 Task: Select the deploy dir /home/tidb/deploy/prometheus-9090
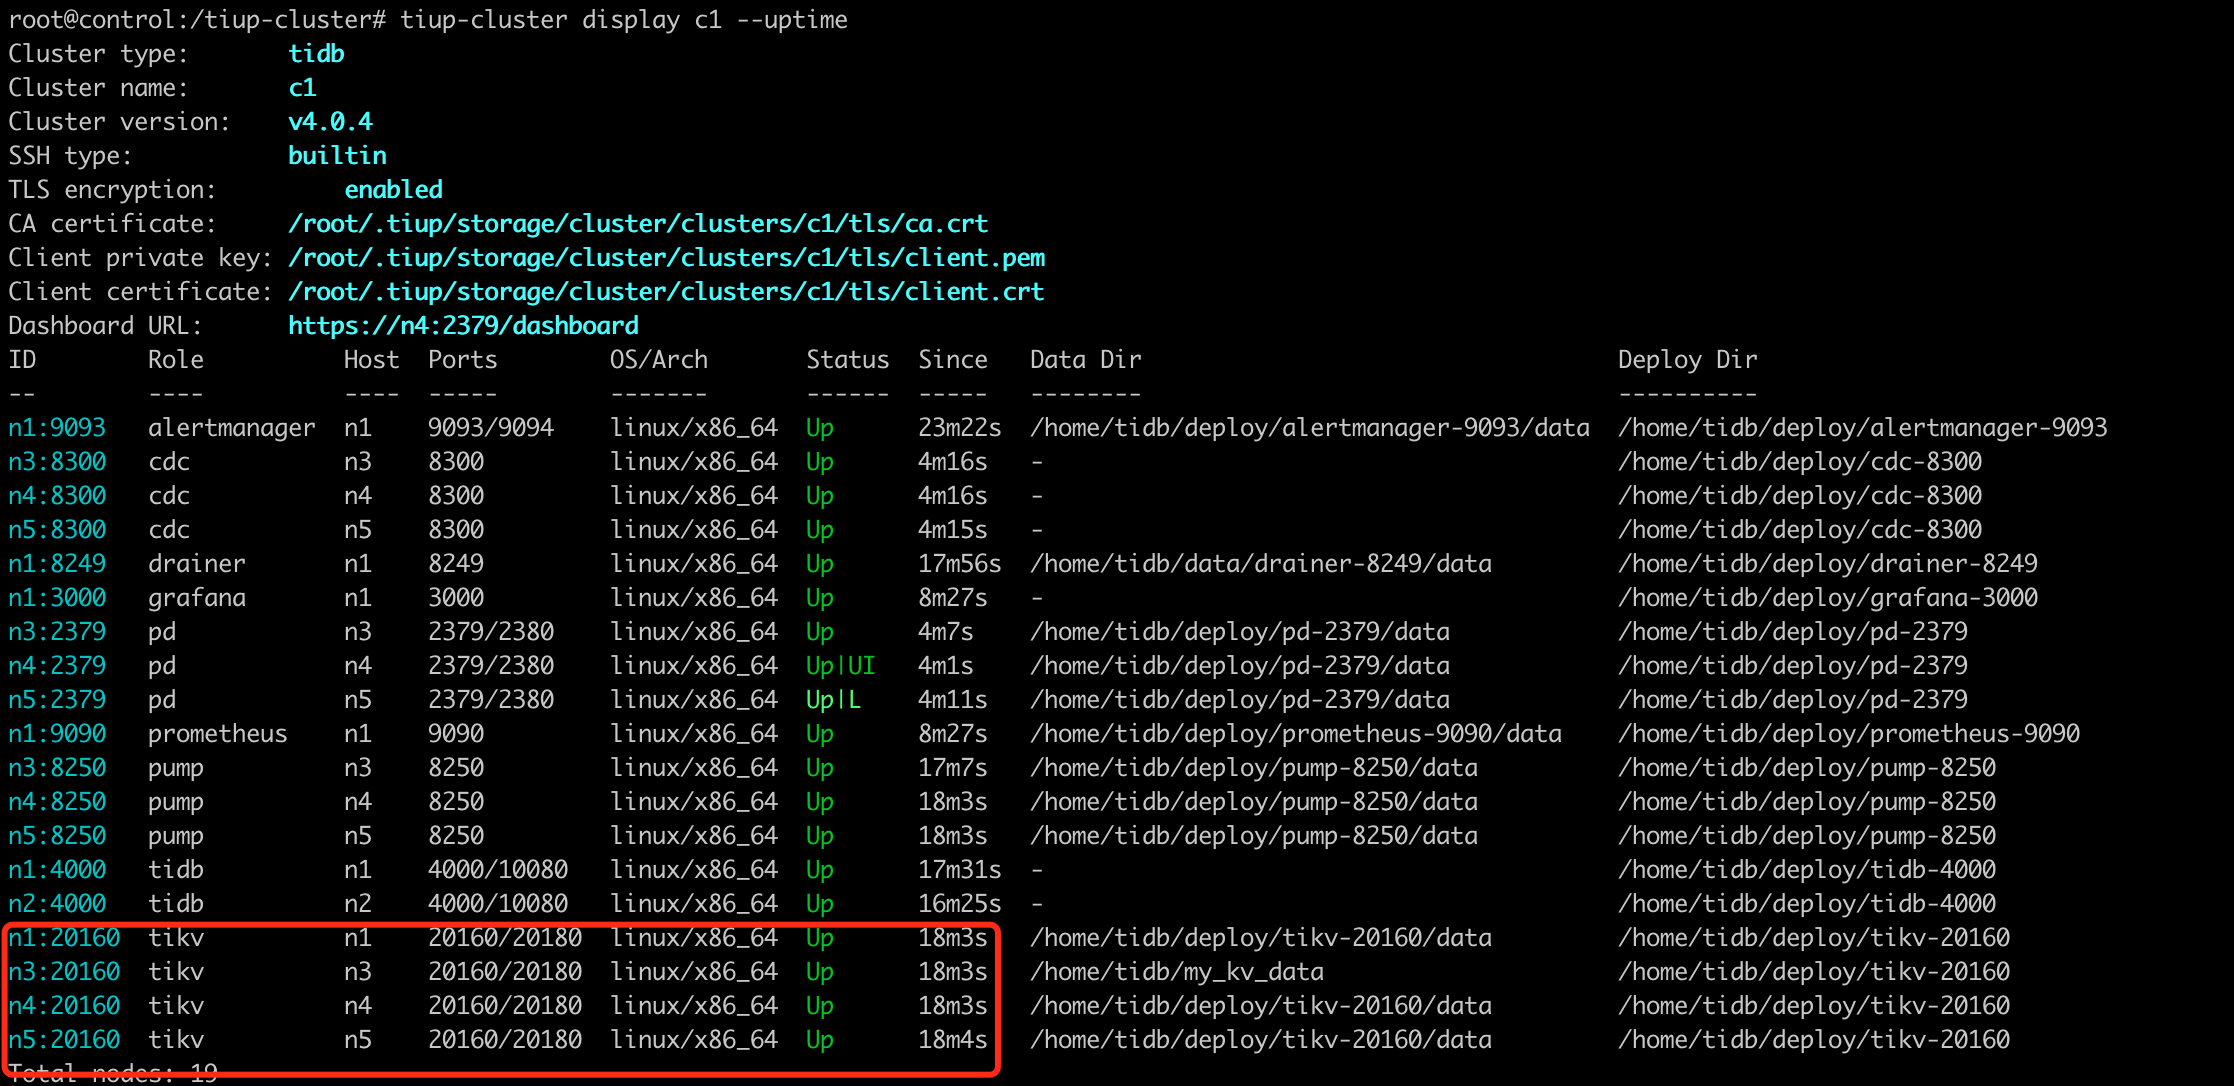coord(1849,734)
